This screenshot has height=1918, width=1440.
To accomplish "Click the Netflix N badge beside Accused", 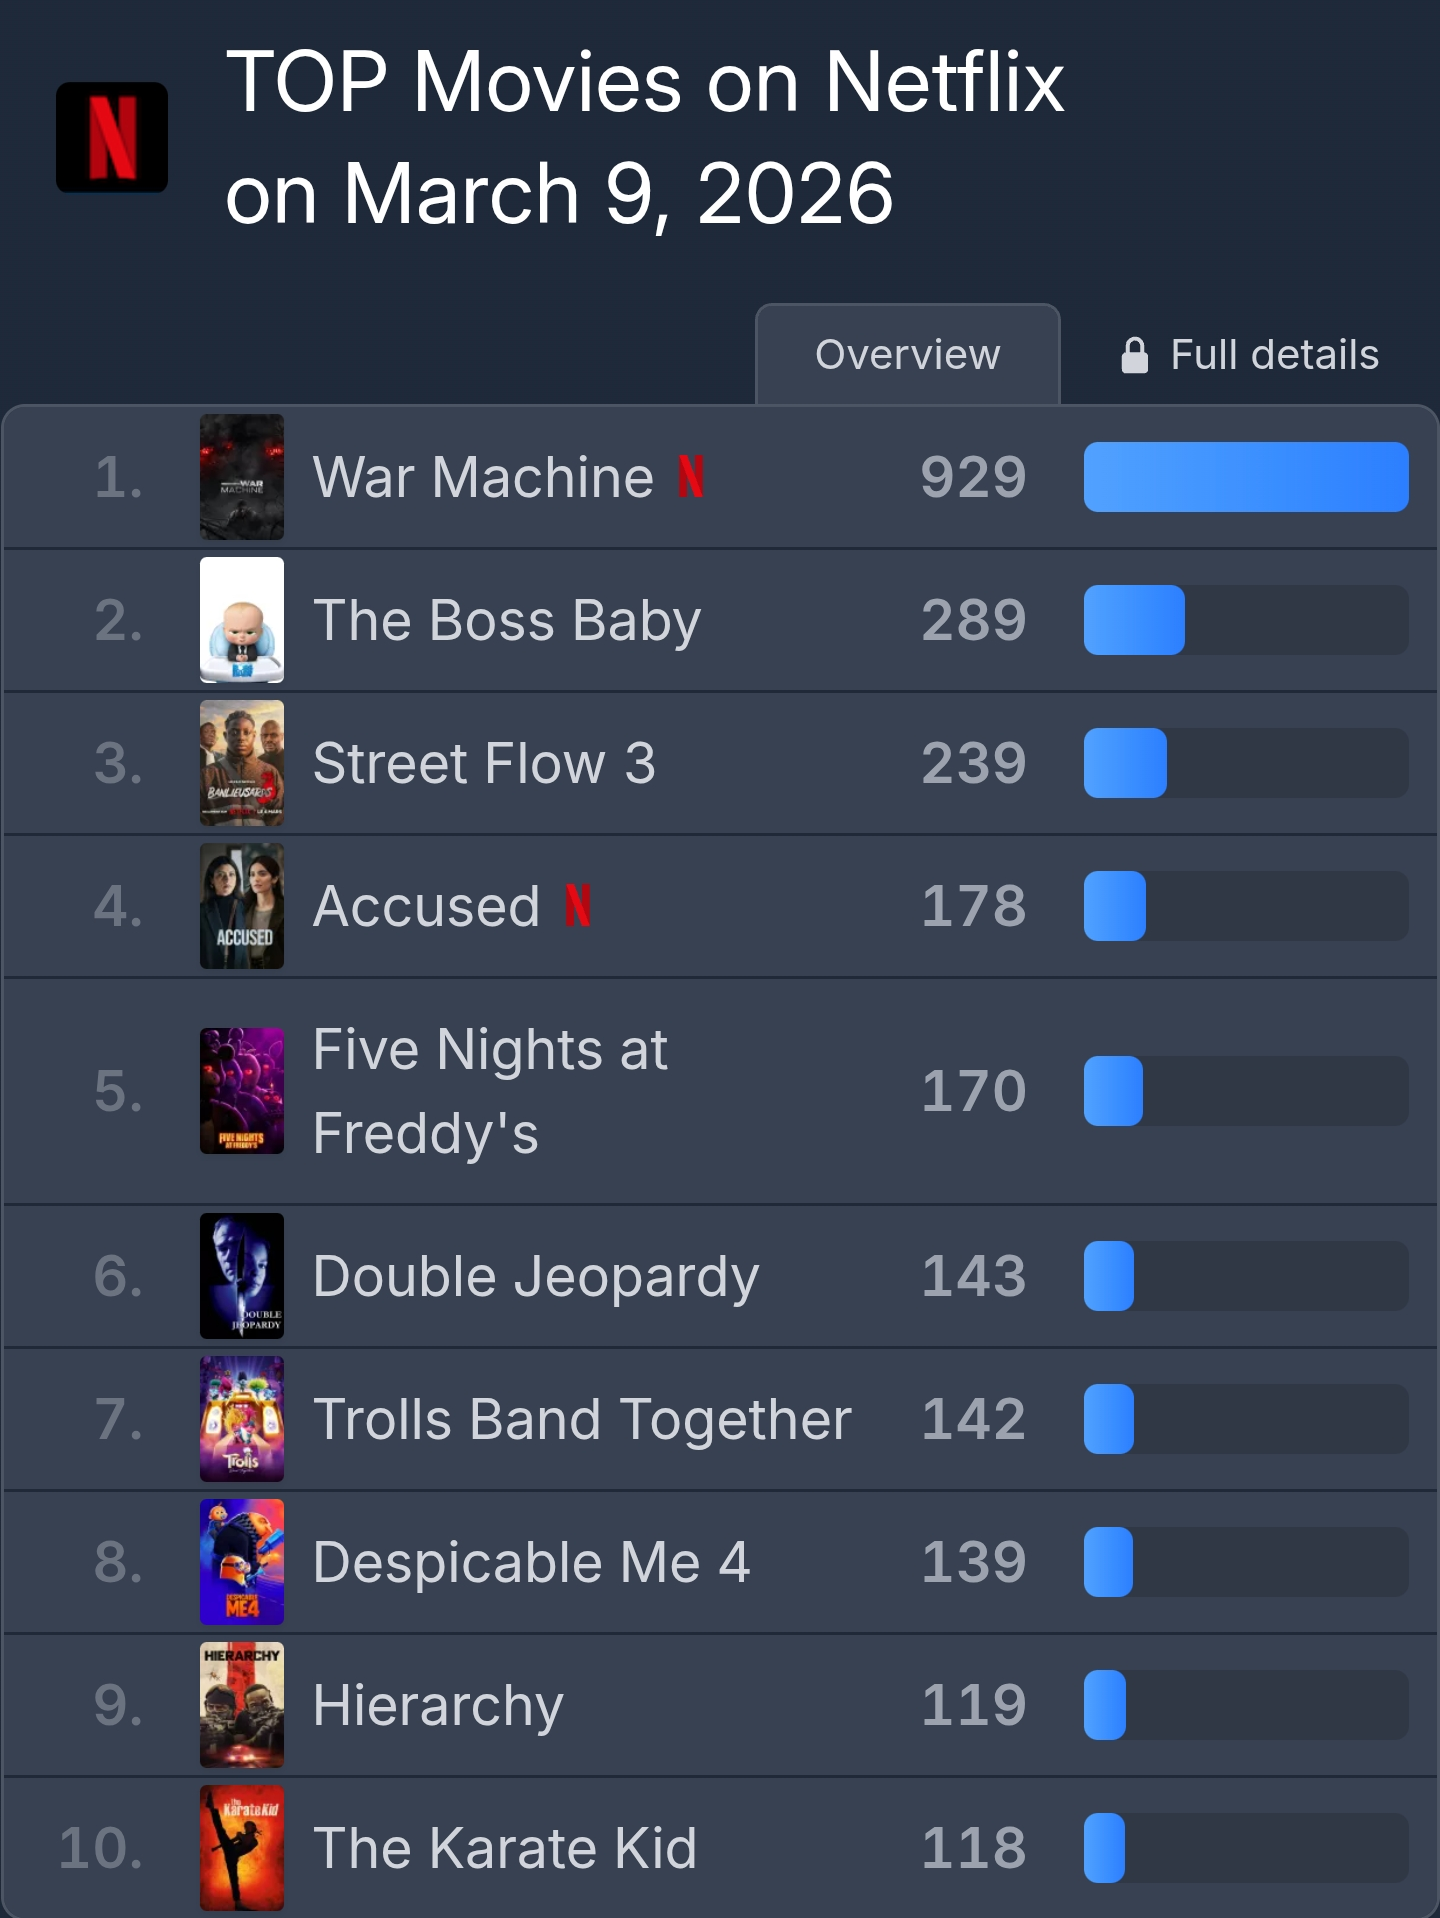I will pyautogui.click(x=578, y=905).
